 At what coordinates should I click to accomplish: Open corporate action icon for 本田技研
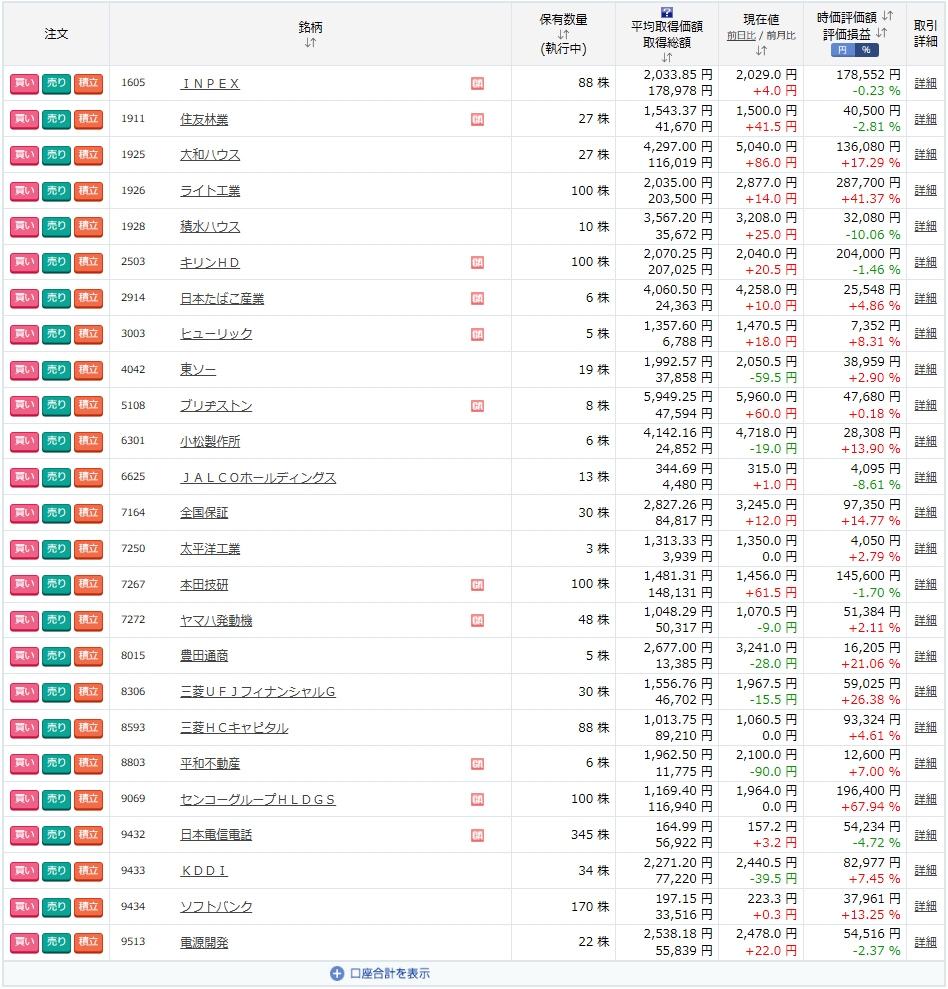477,585
